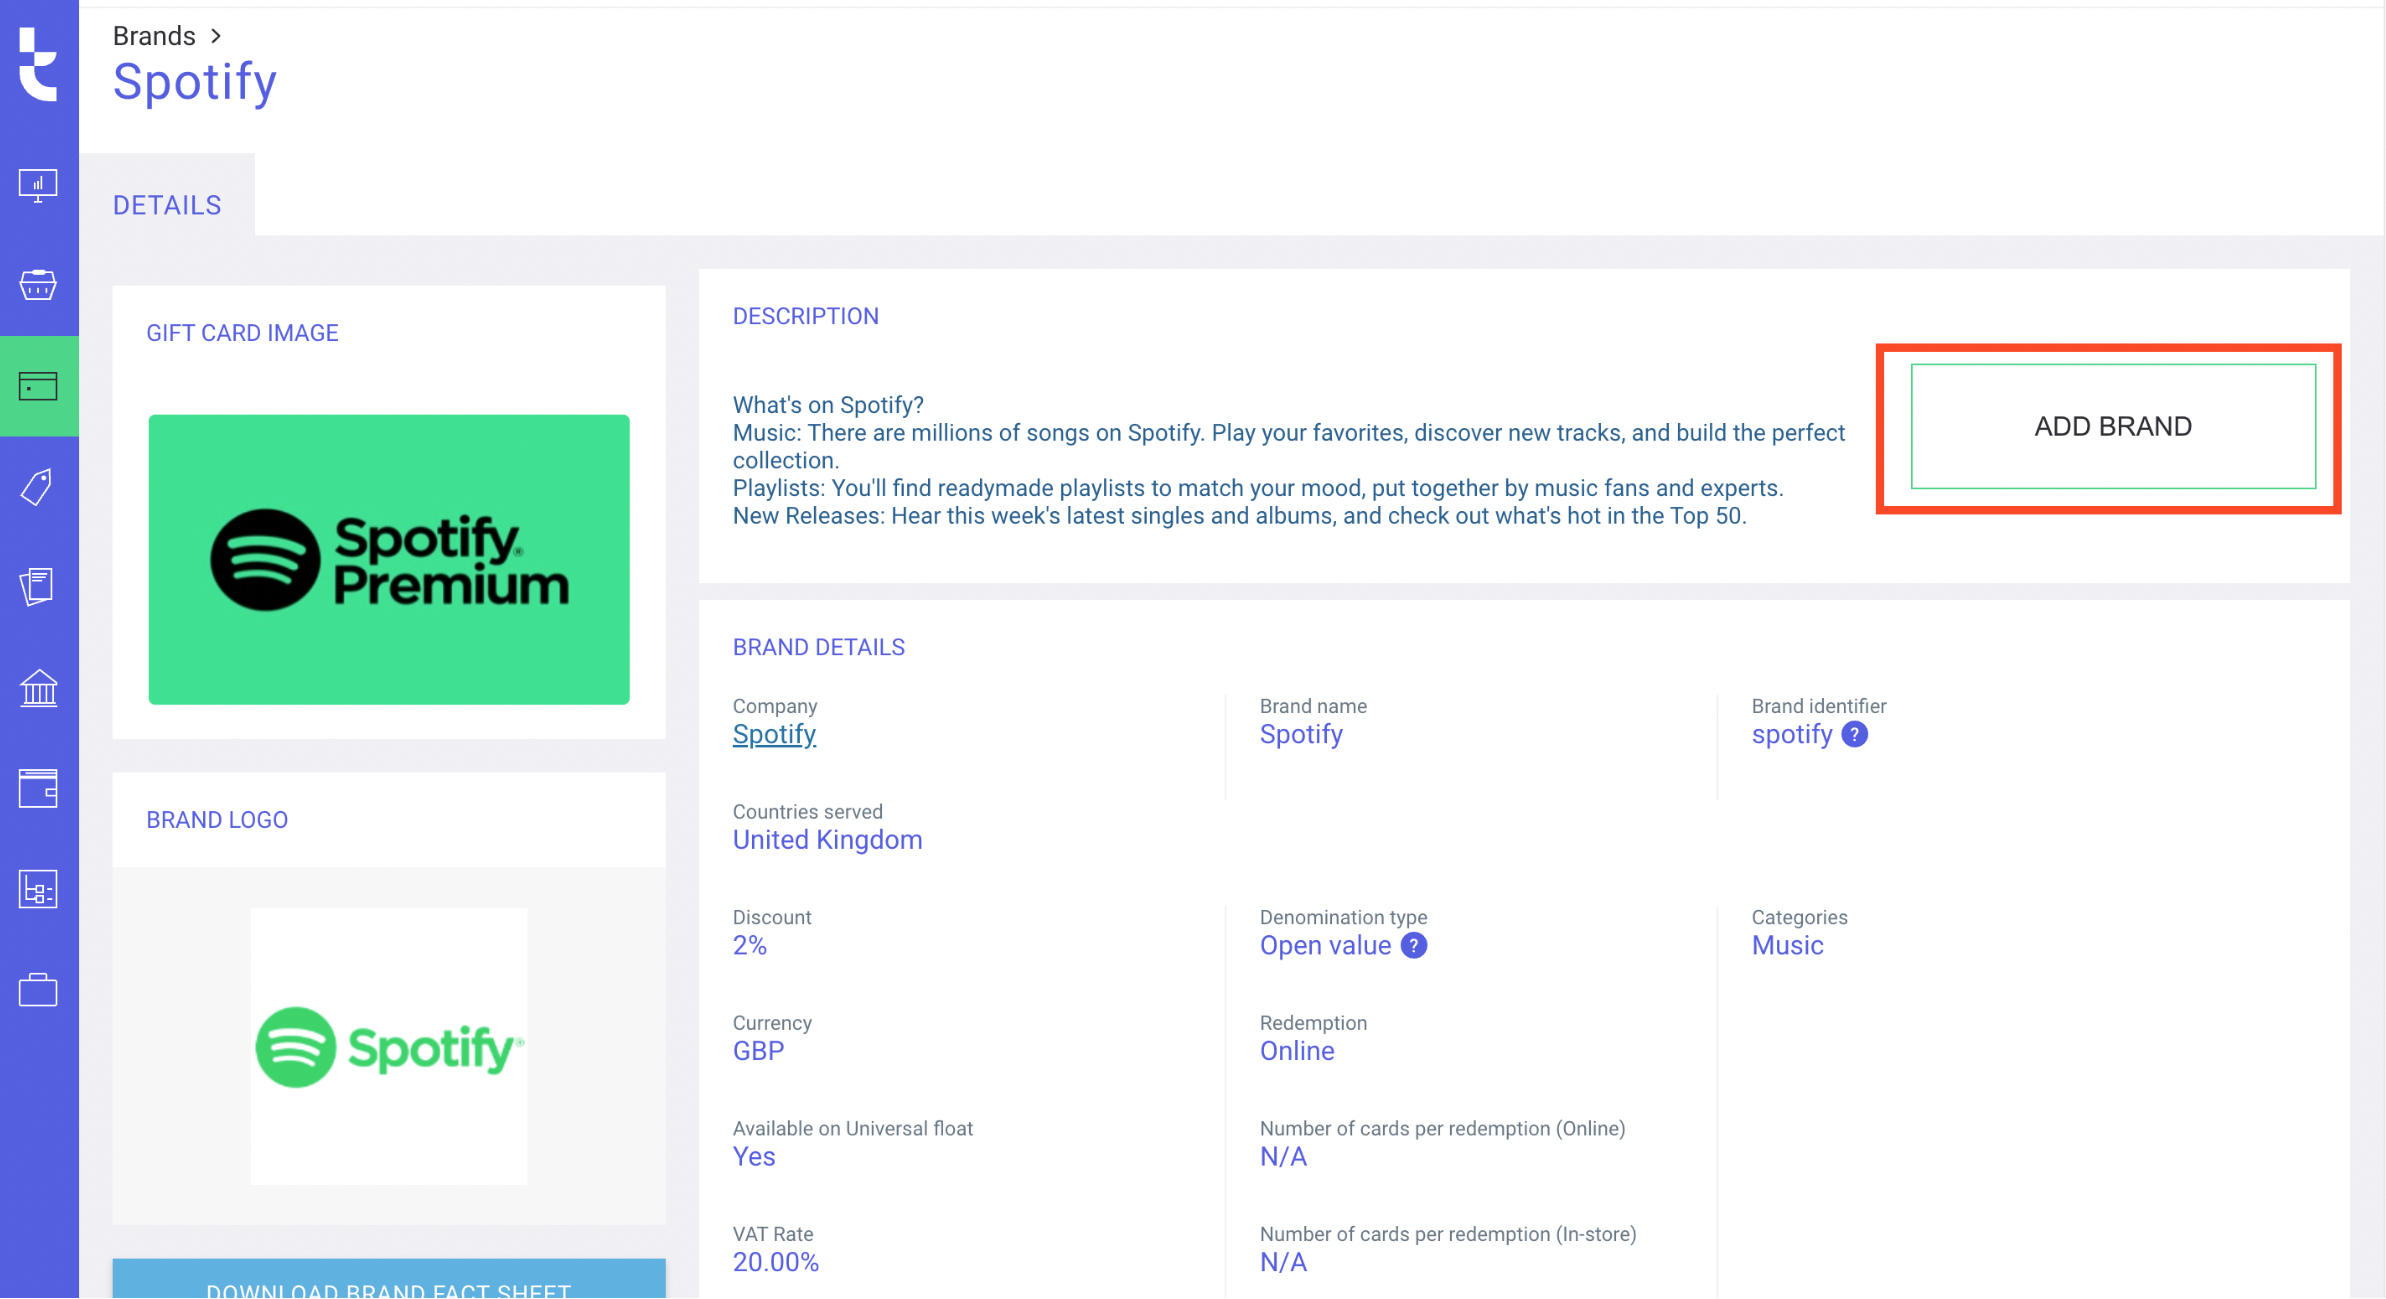Open the stacked documents sidebar icon
The width and height of the screenshot is (2386, 1299).
point(38,587)
